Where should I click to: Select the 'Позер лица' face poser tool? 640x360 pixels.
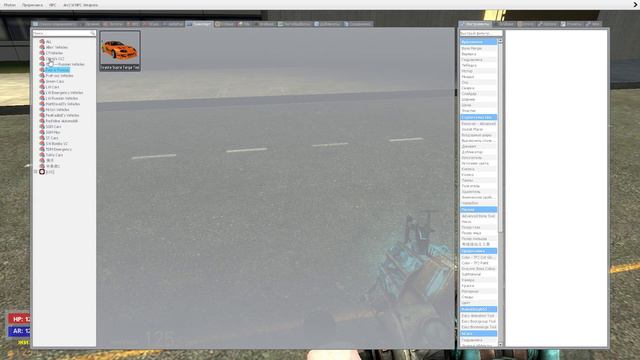click(478, 233)
